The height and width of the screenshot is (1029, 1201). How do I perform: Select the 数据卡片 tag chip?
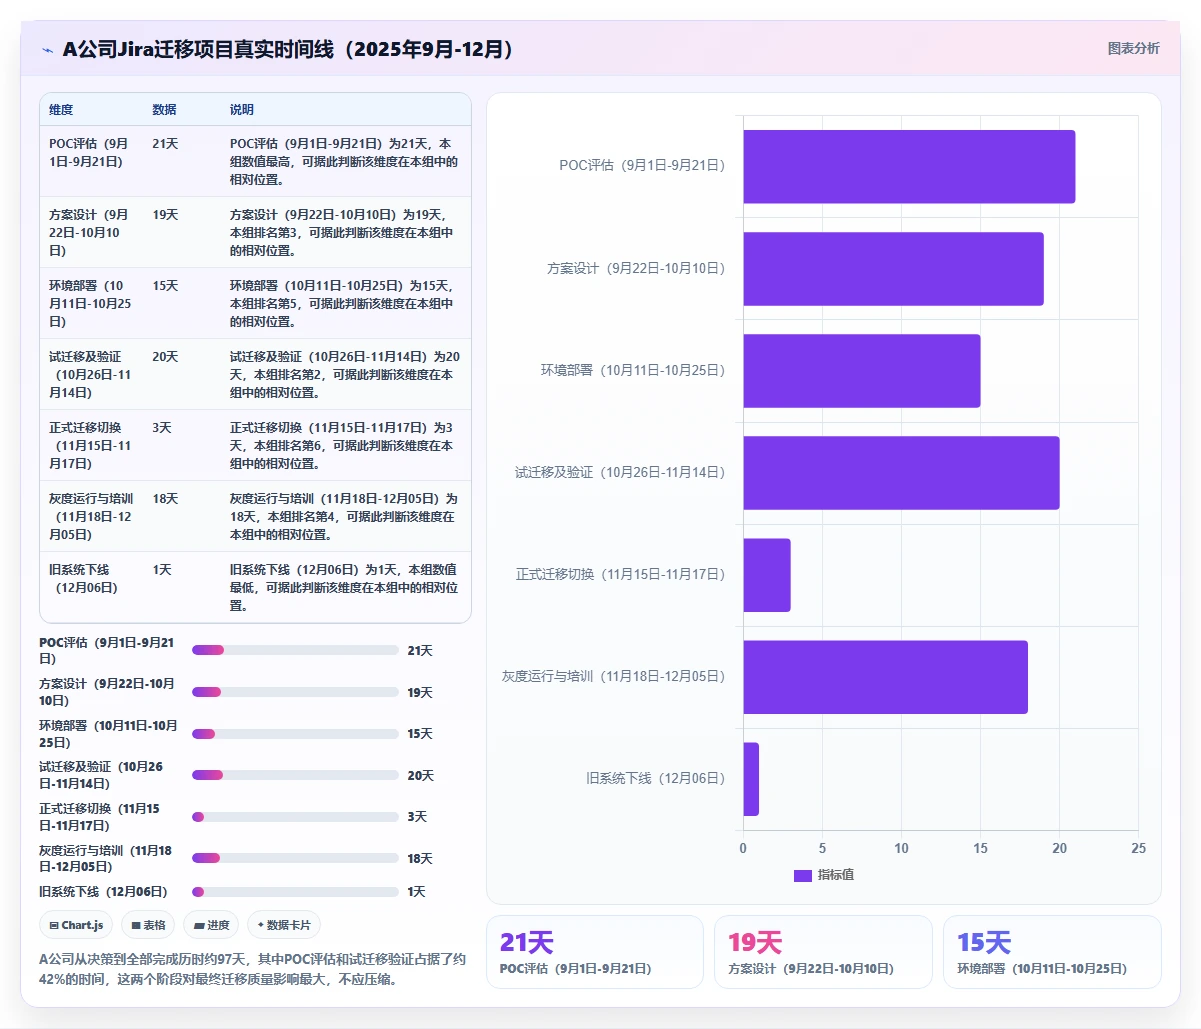point(284,925)
